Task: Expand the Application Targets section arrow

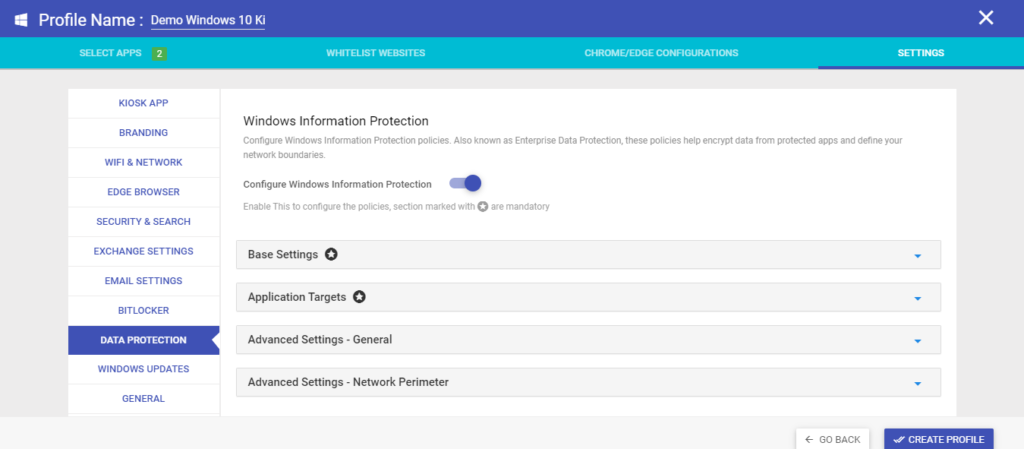Action: tap(918, 298)
